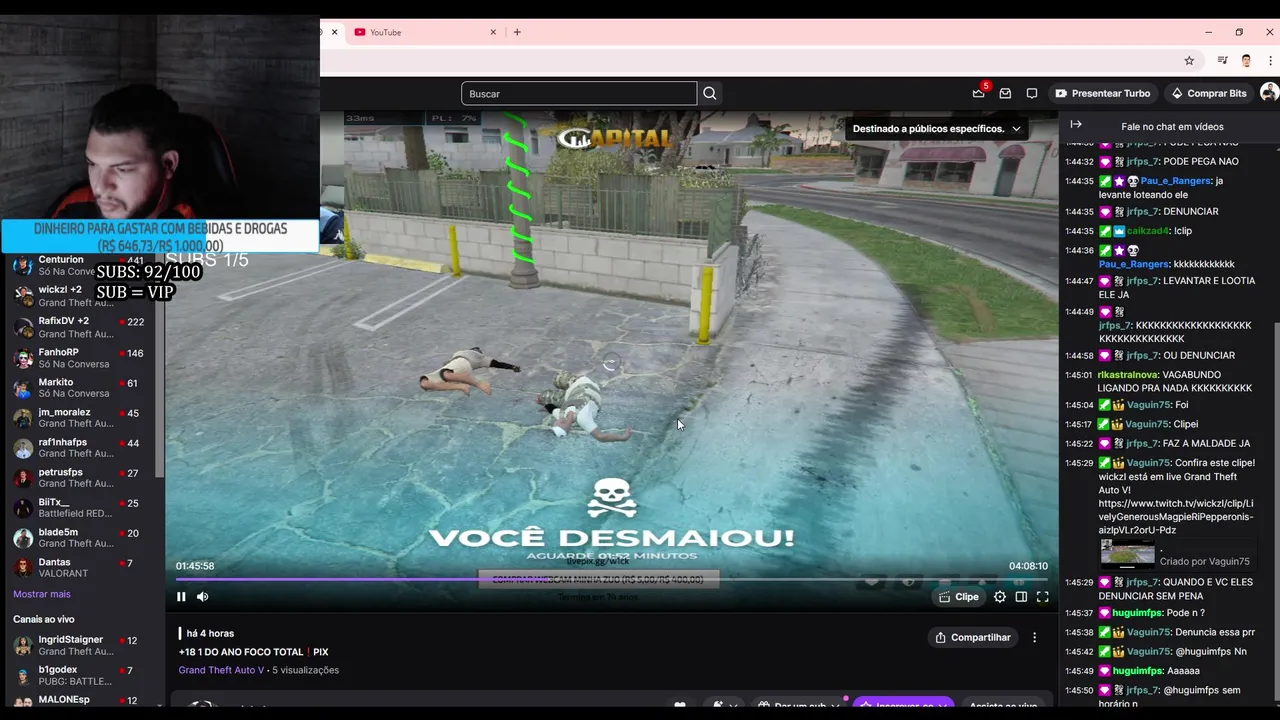This screenshot has width=1280, height=720.
Task: Click the 01:45:58 elapsed time label
Action: click(195, 566)
